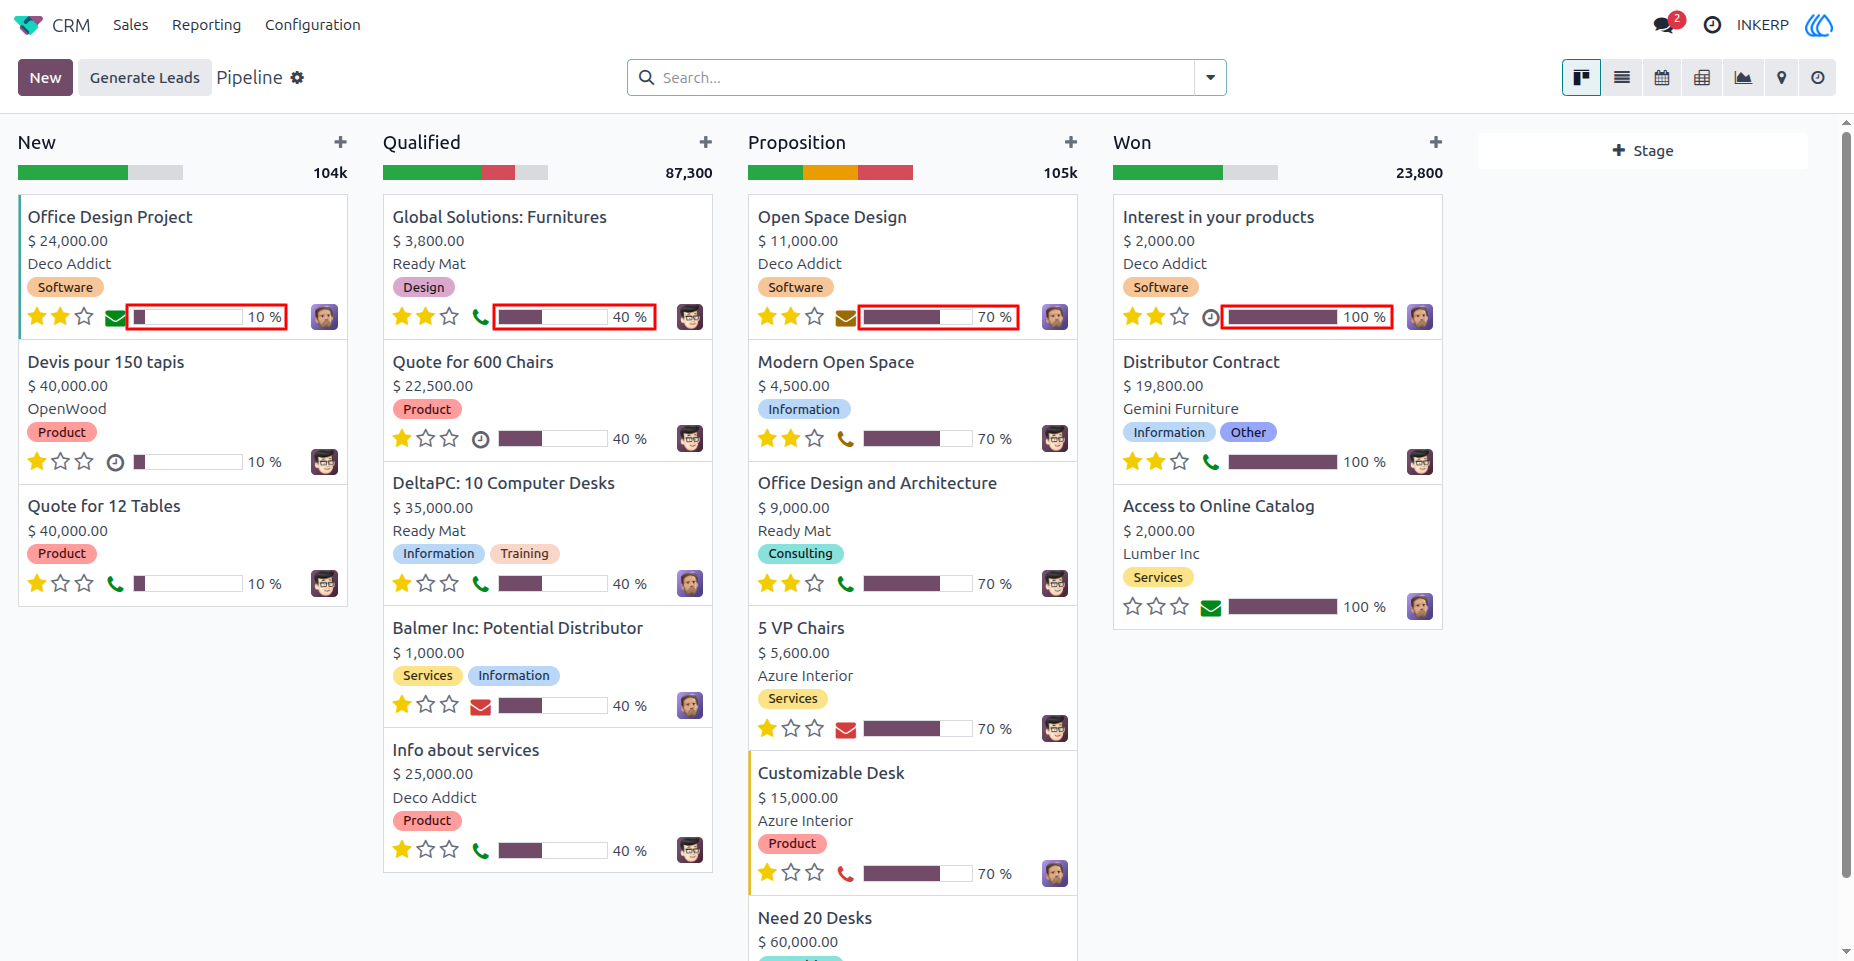Viewport: 1854px width, 961px height.
Task: Set second priority star on 5 VP Chairs
Action: pyautogui.click(x=791, y=728)
